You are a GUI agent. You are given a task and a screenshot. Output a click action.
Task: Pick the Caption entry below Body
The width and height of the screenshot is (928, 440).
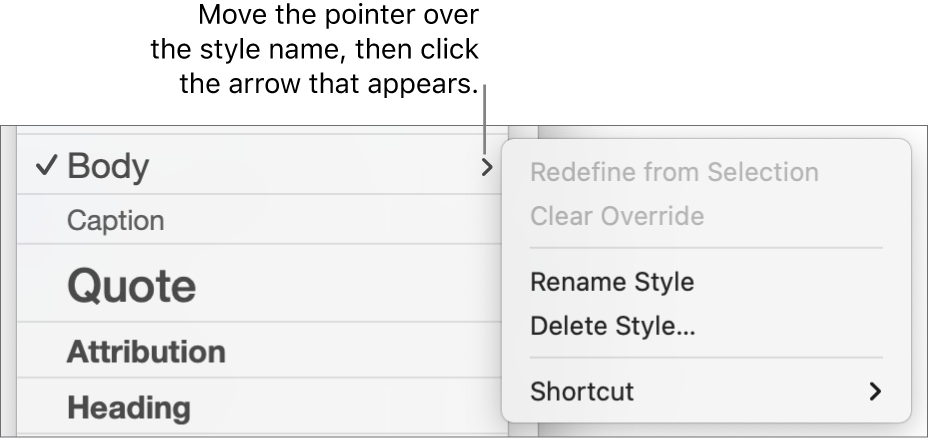(115, 221)
